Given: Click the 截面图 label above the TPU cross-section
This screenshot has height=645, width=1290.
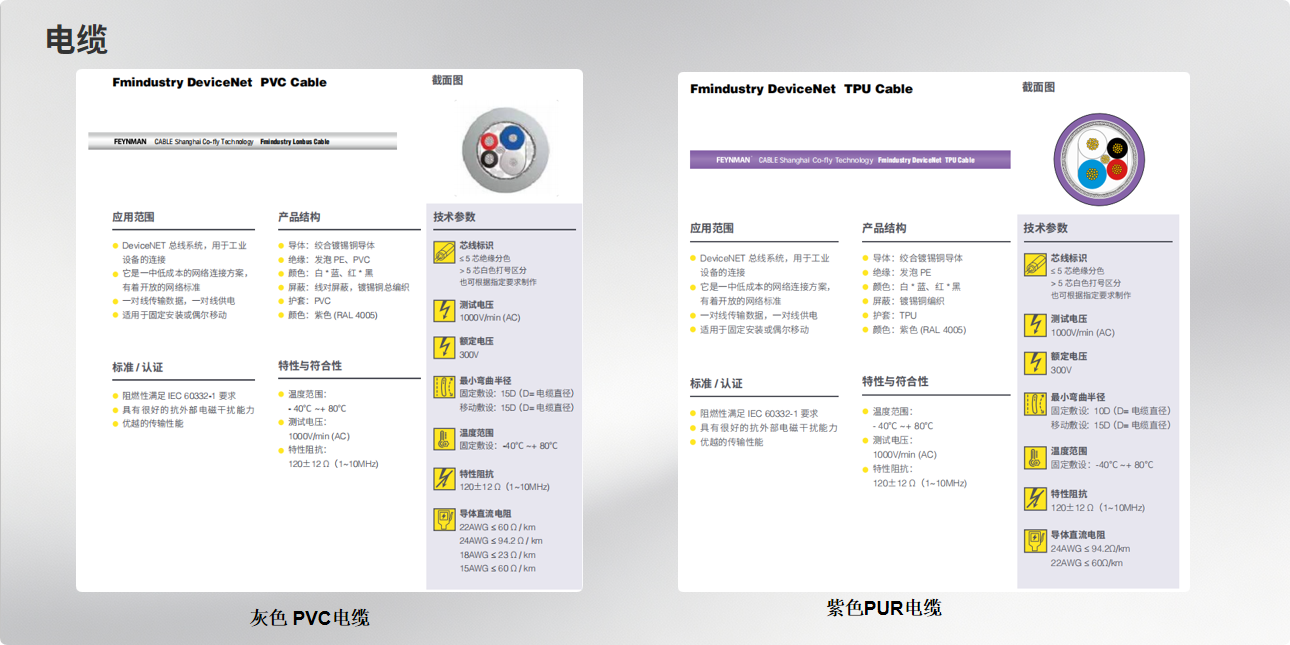Looking at the screenshot, I should [1038, 87].
